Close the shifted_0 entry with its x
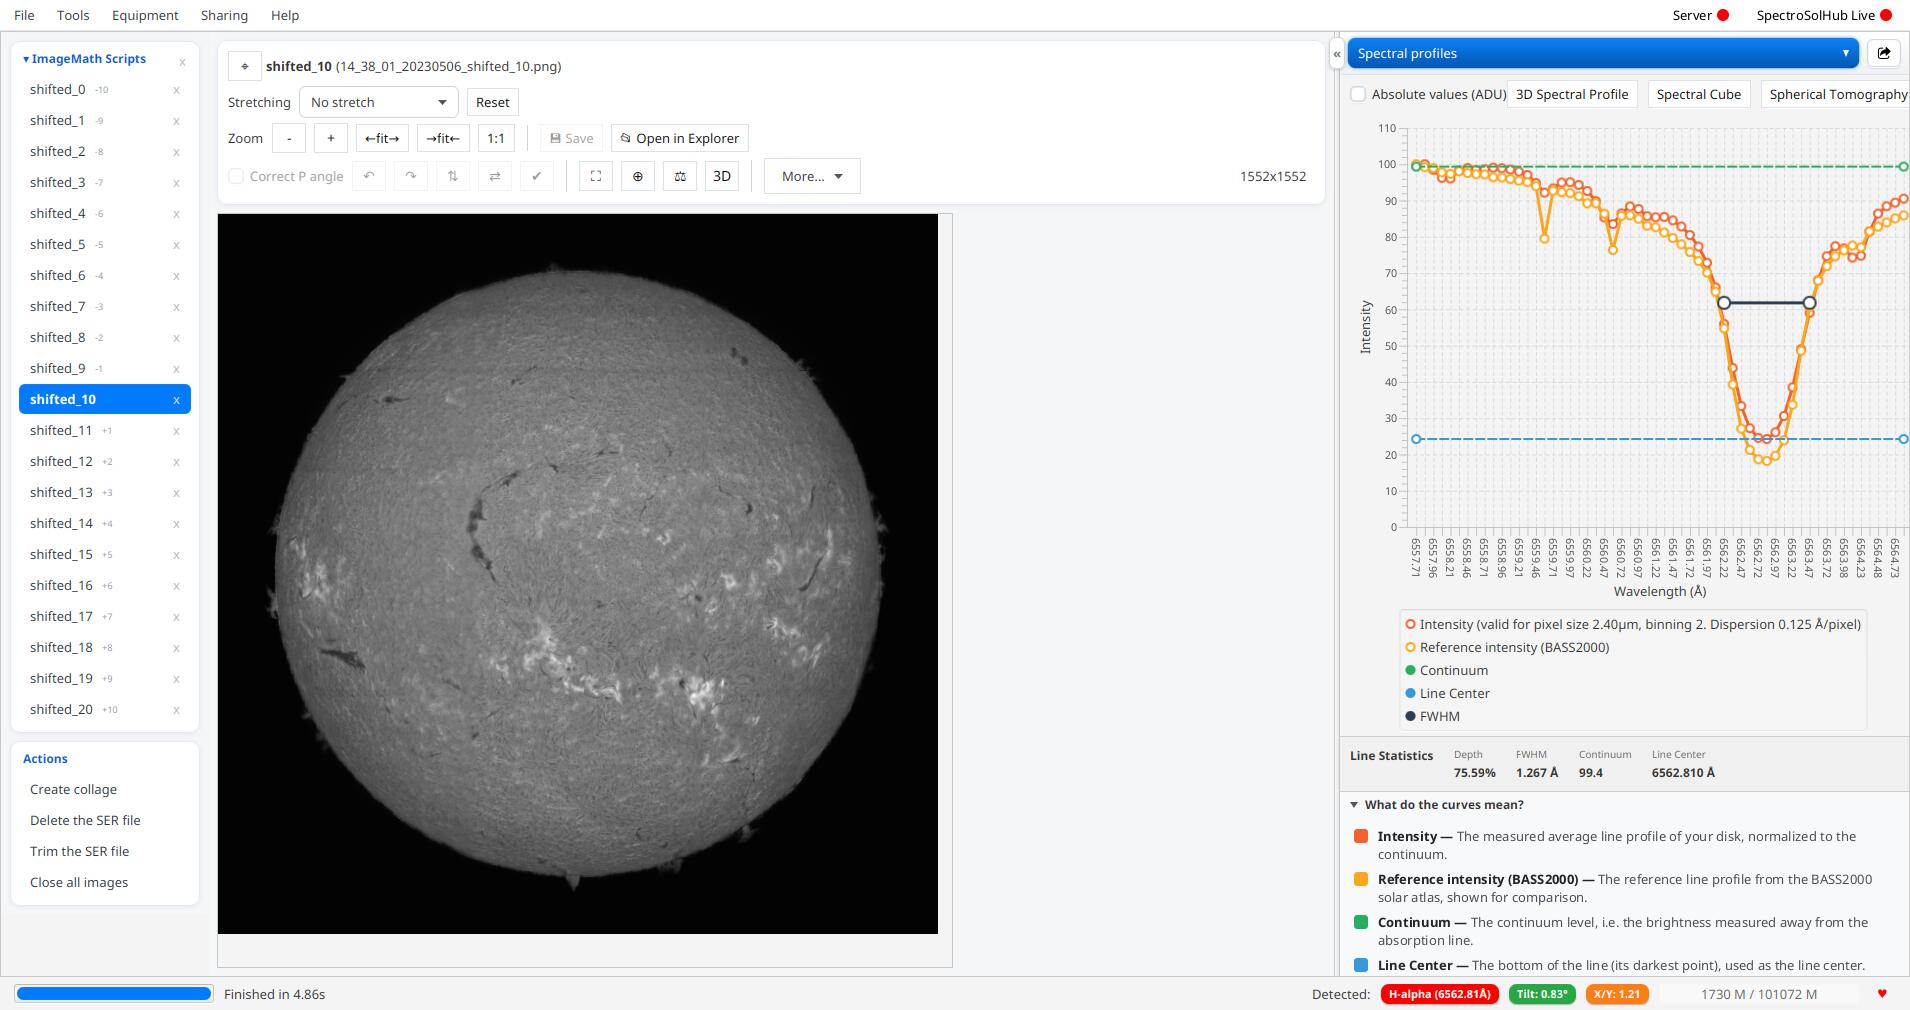This screenshot has height=1010, width=1910. point(177,90)
